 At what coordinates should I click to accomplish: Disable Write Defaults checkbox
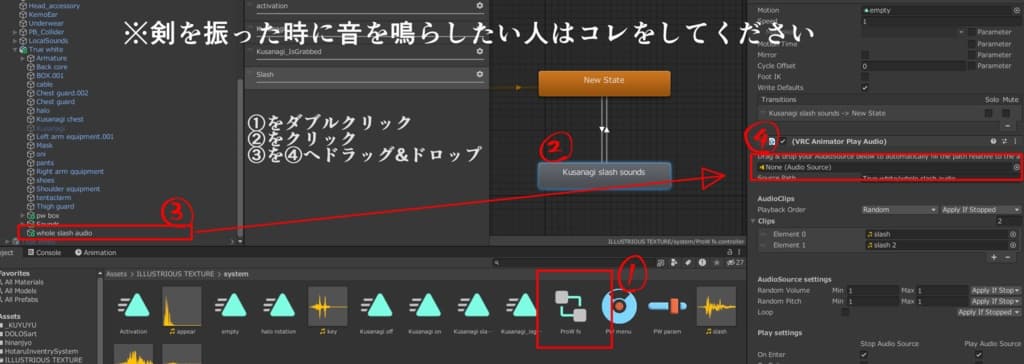pyautogui.click(x=865, y=88)
